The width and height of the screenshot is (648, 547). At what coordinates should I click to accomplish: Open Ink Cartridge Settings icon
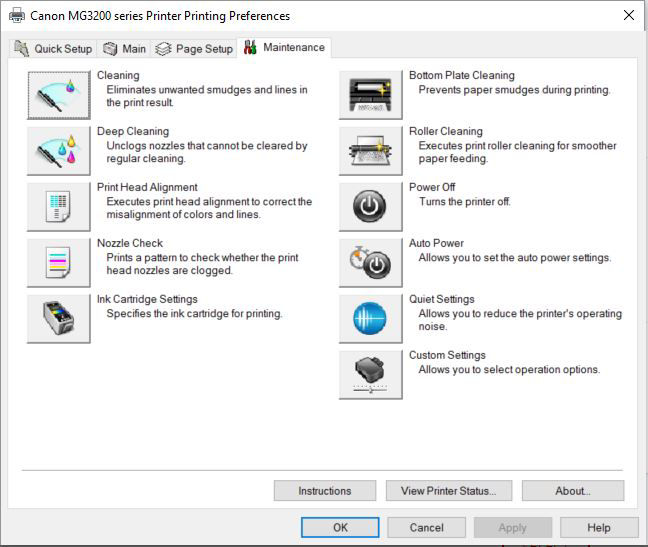pos(58,319)
